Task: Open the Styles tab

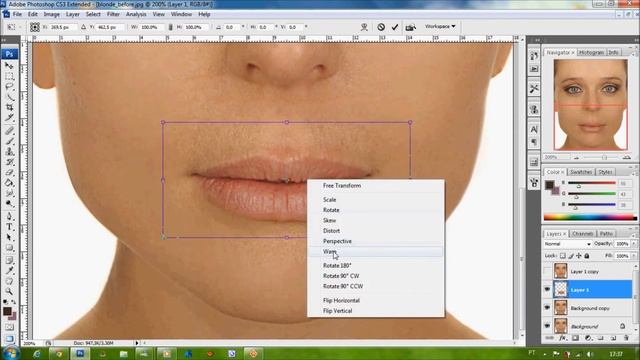Action: point(605,172)
